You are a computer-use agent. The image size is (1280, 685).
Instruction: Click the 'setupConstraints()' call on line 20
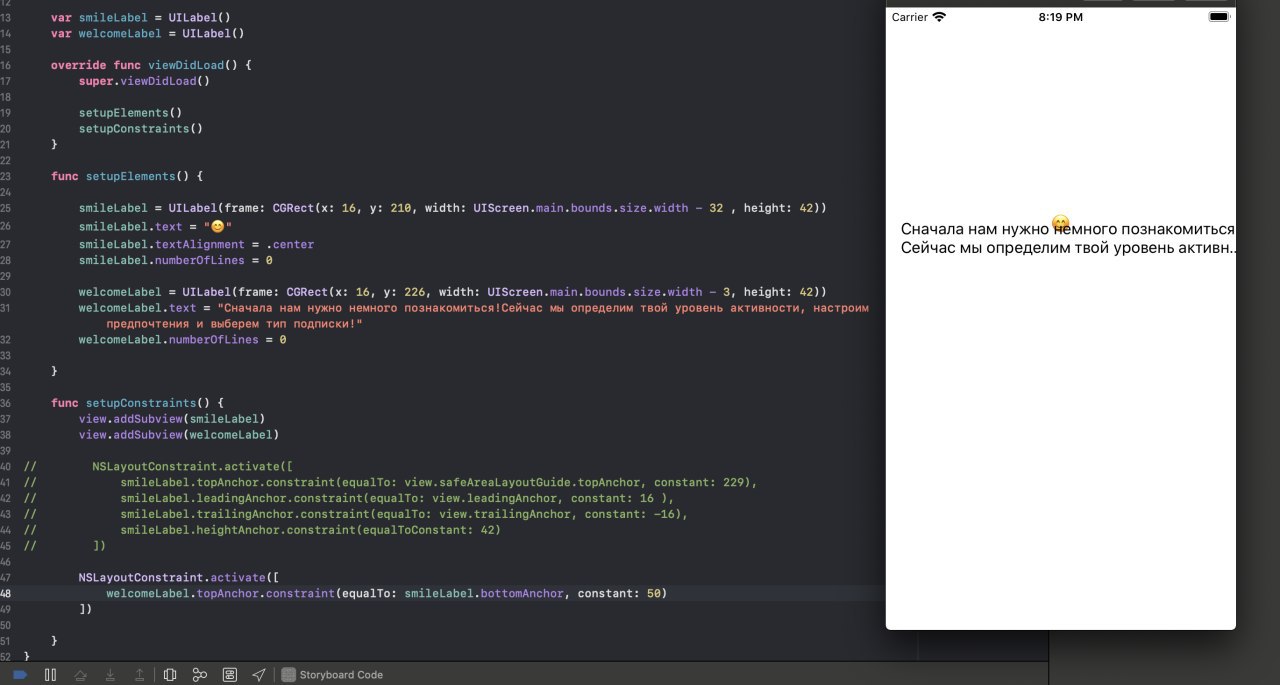coord(141,129)
